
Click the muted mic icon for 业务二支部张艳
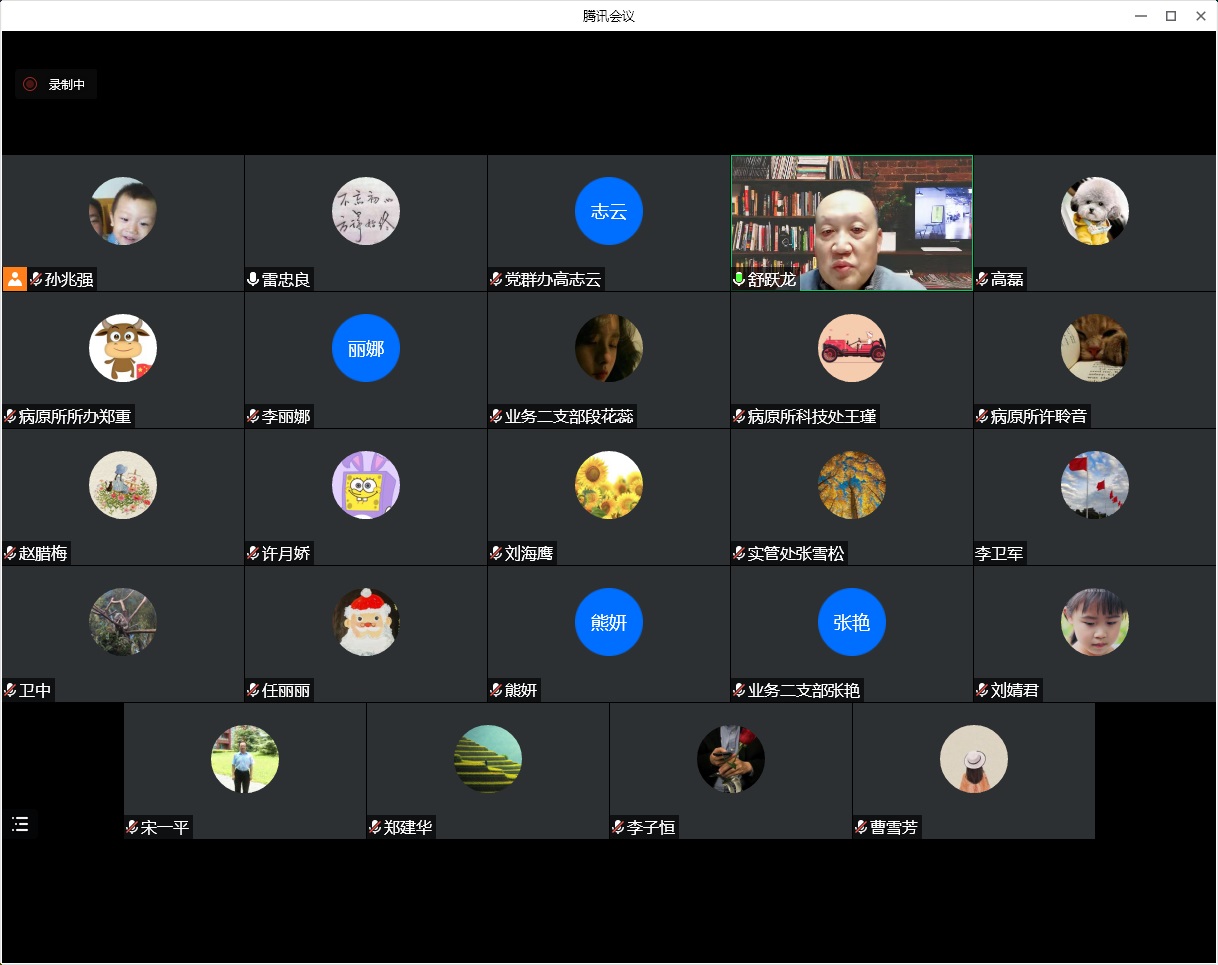[739, 690]
